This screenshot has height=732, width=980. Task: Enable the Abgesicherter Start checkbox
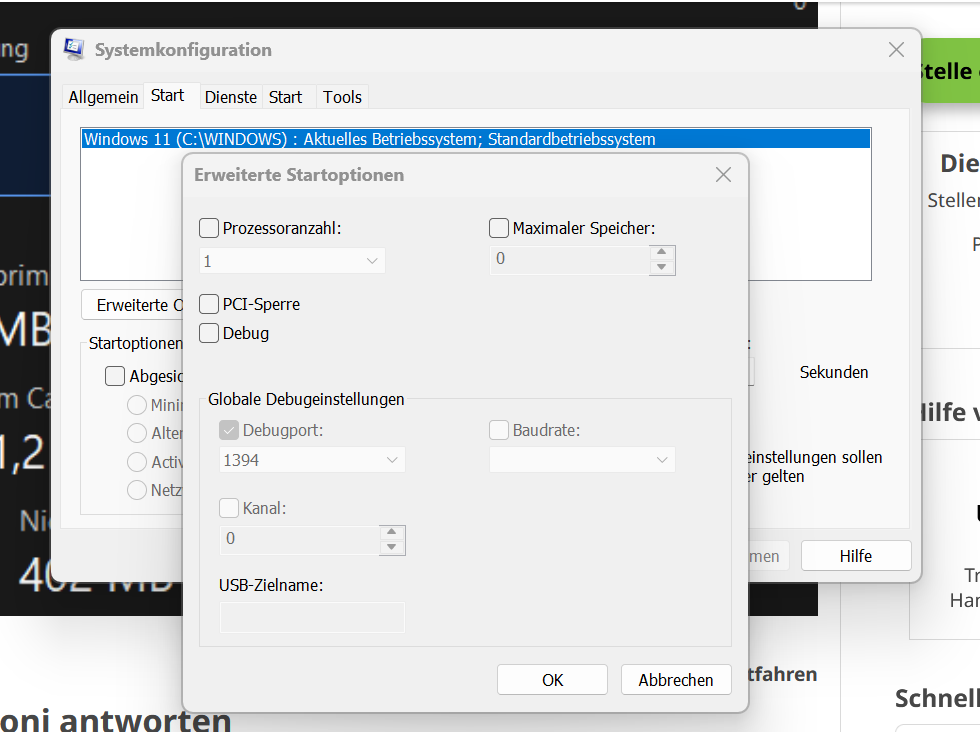point(115,376)
